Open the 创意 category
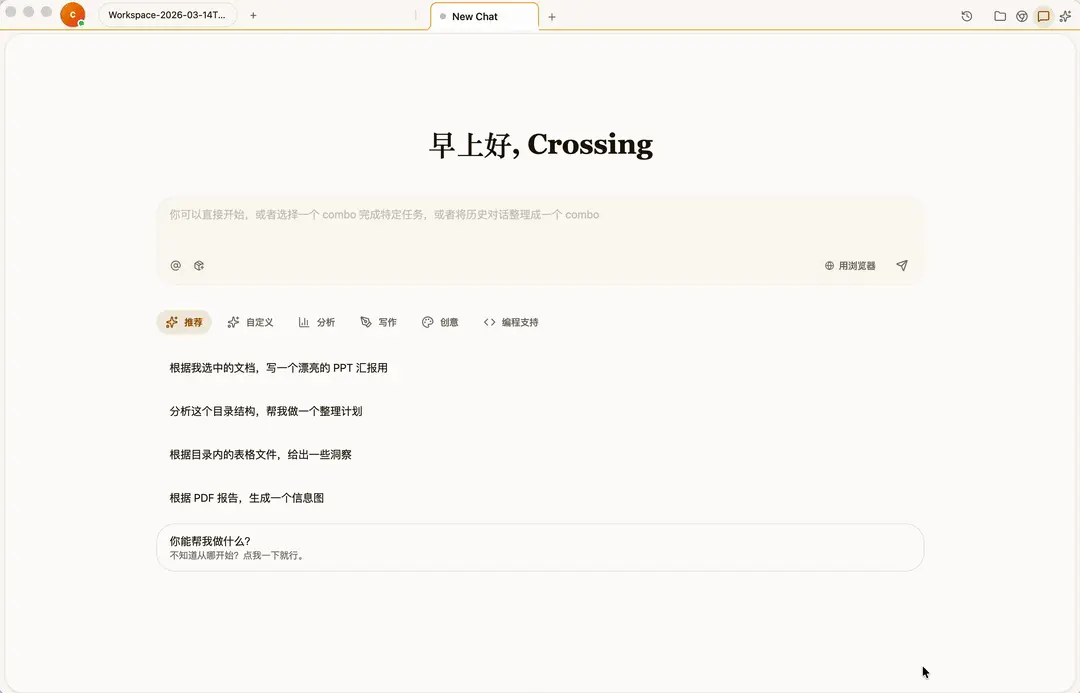This screenshot has height=693, width=1080. tap(440, 322)
